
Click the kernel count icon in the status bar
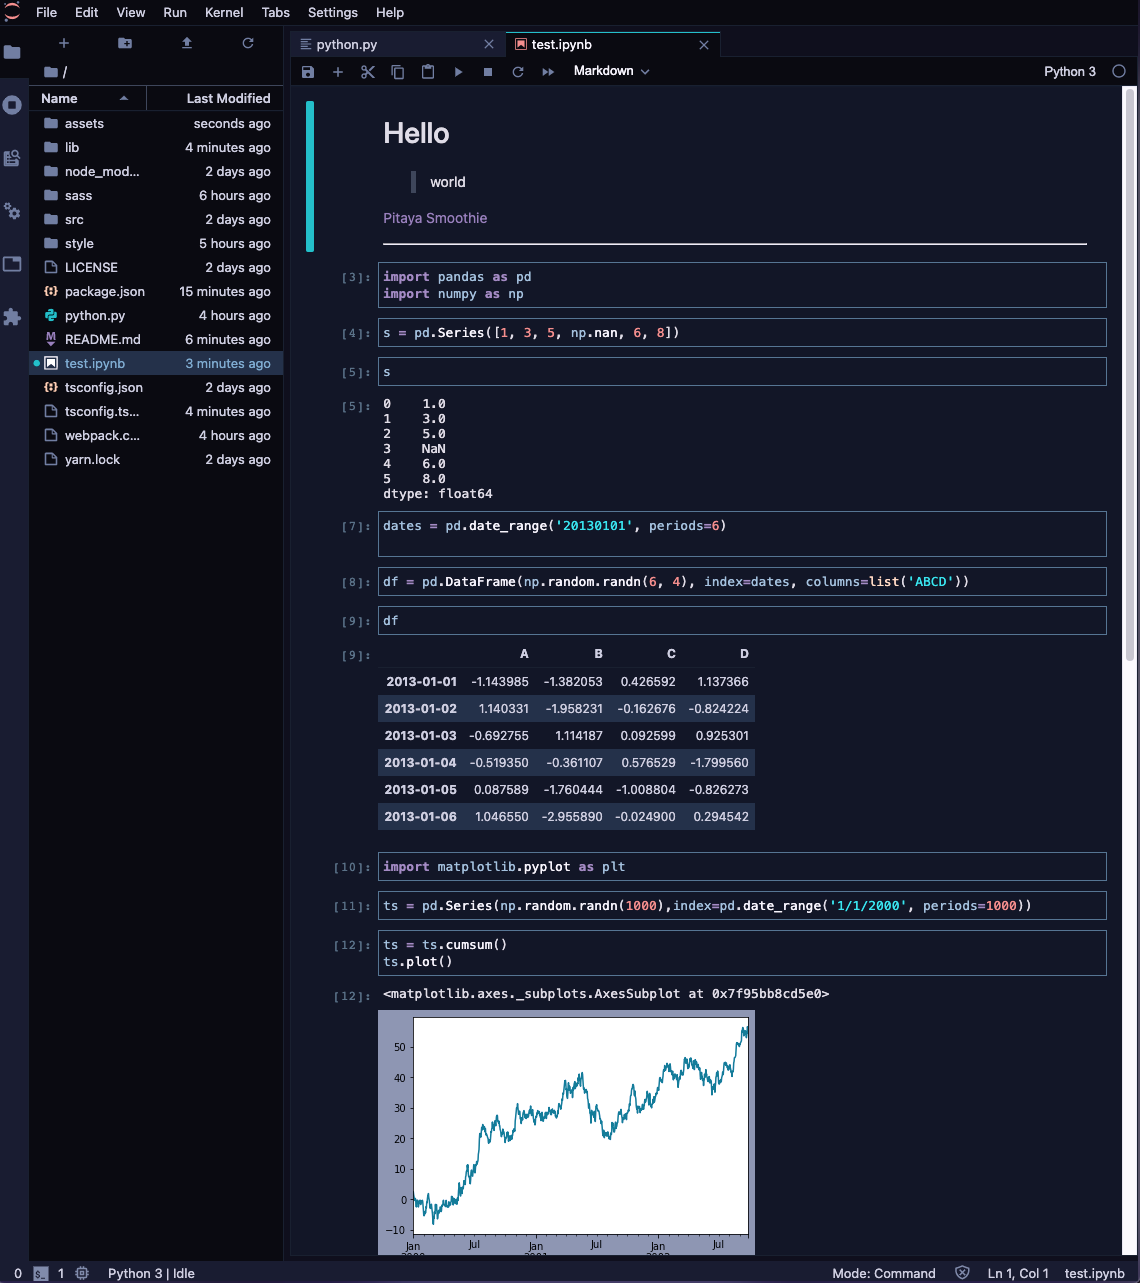(x=82, y=1273)
